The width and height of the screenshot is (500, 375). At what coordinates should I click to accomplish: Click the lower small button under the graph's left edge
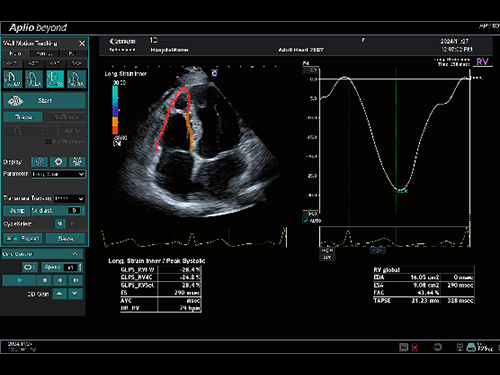pyautogui.click(x=327, y=258)
